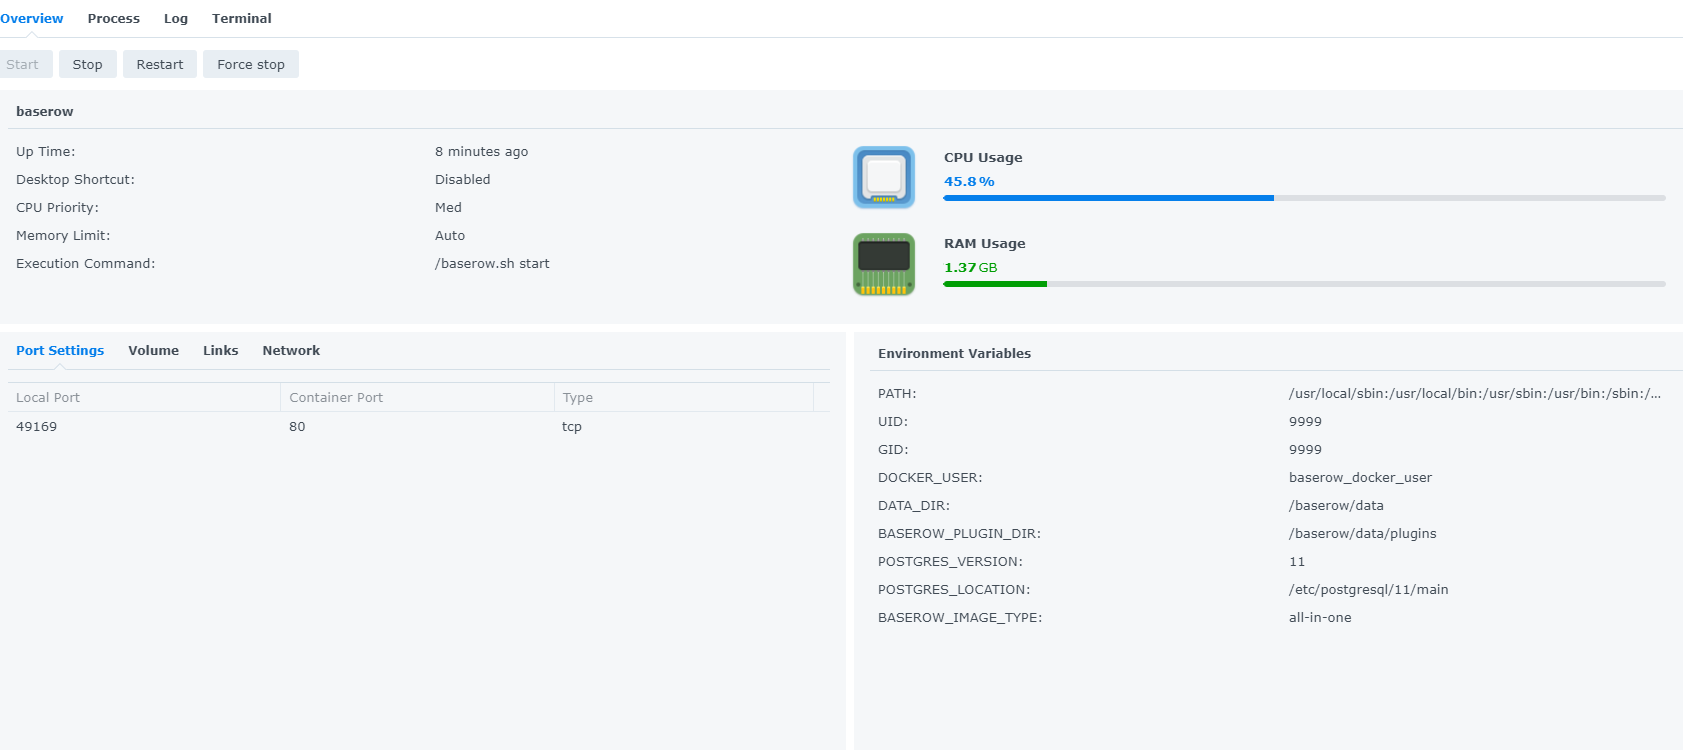Click the Environment Variables heading
1683x750 pixels.
point(954,353)
